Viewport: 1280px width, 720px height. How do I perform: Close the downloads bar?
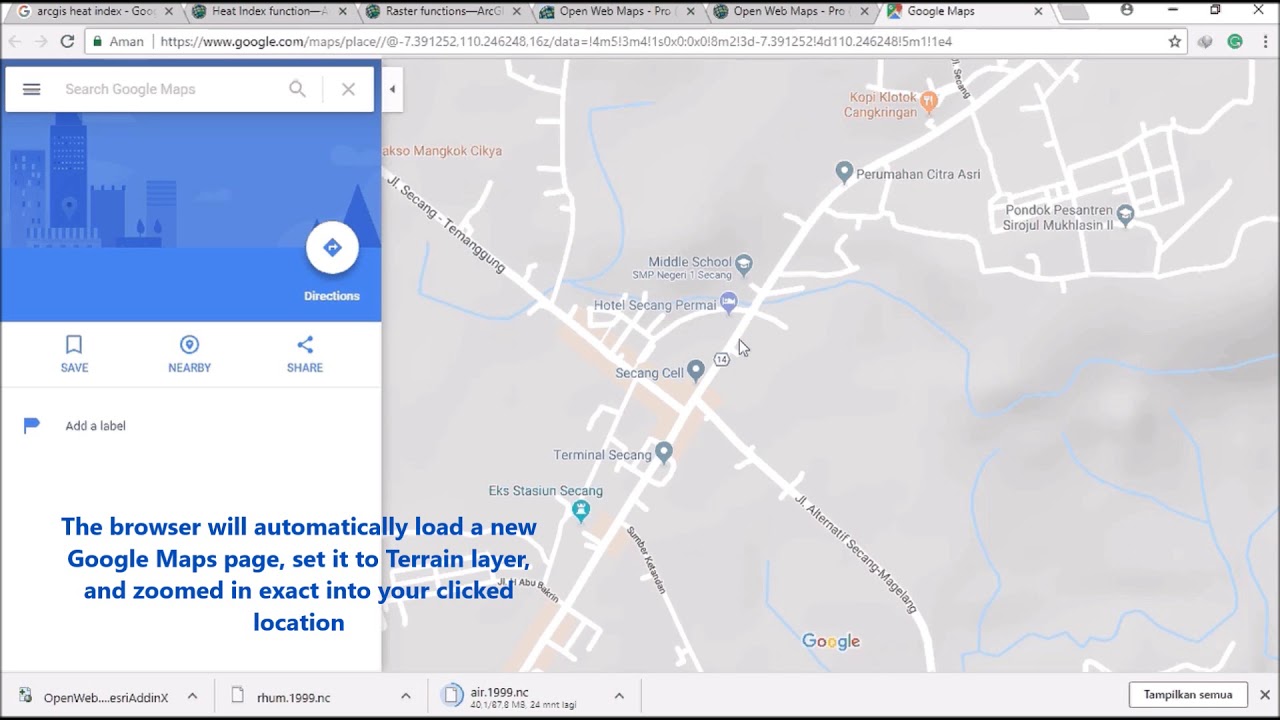[1264, 695]
